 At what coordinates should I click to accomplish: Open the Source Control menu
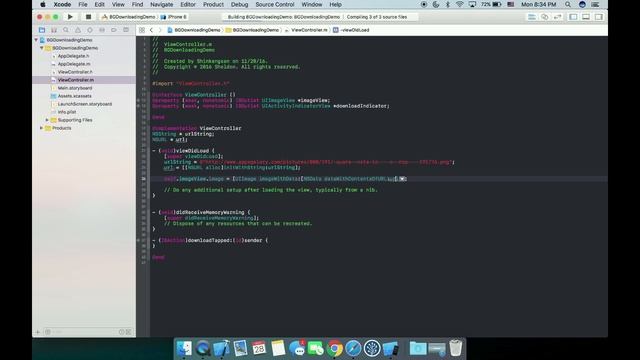275,4
